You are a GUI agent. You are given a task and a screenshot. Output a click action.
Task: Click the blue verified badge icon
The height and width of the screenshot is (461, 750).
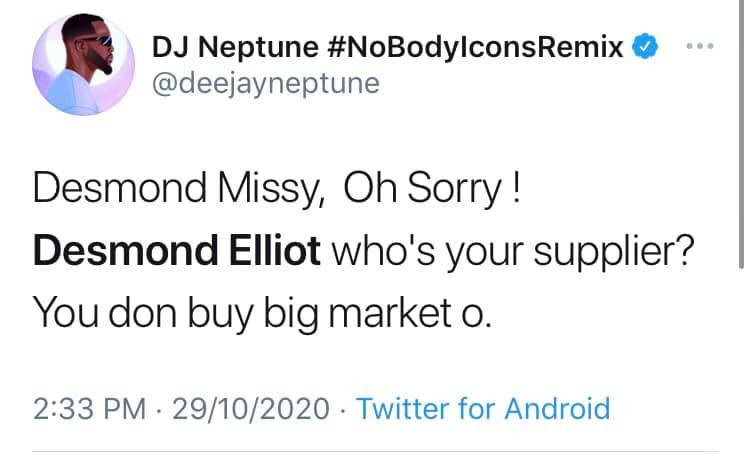coord(645,46)
